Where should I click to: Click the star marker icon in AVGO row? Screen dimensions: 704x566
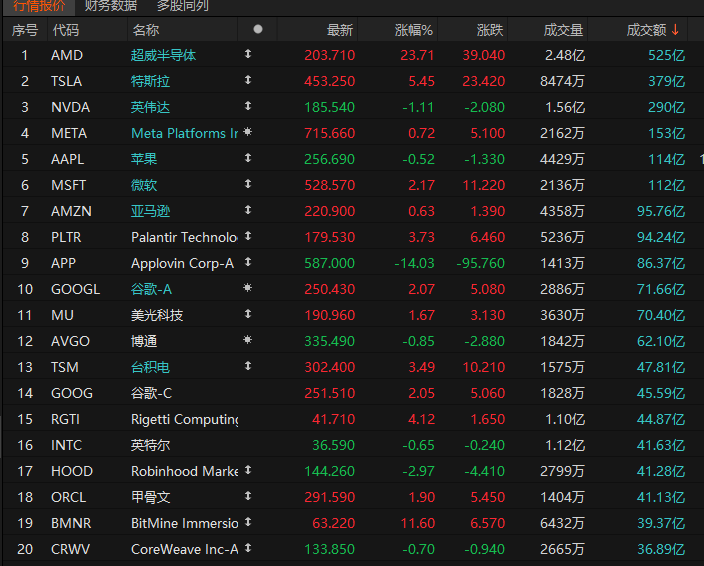247,341
